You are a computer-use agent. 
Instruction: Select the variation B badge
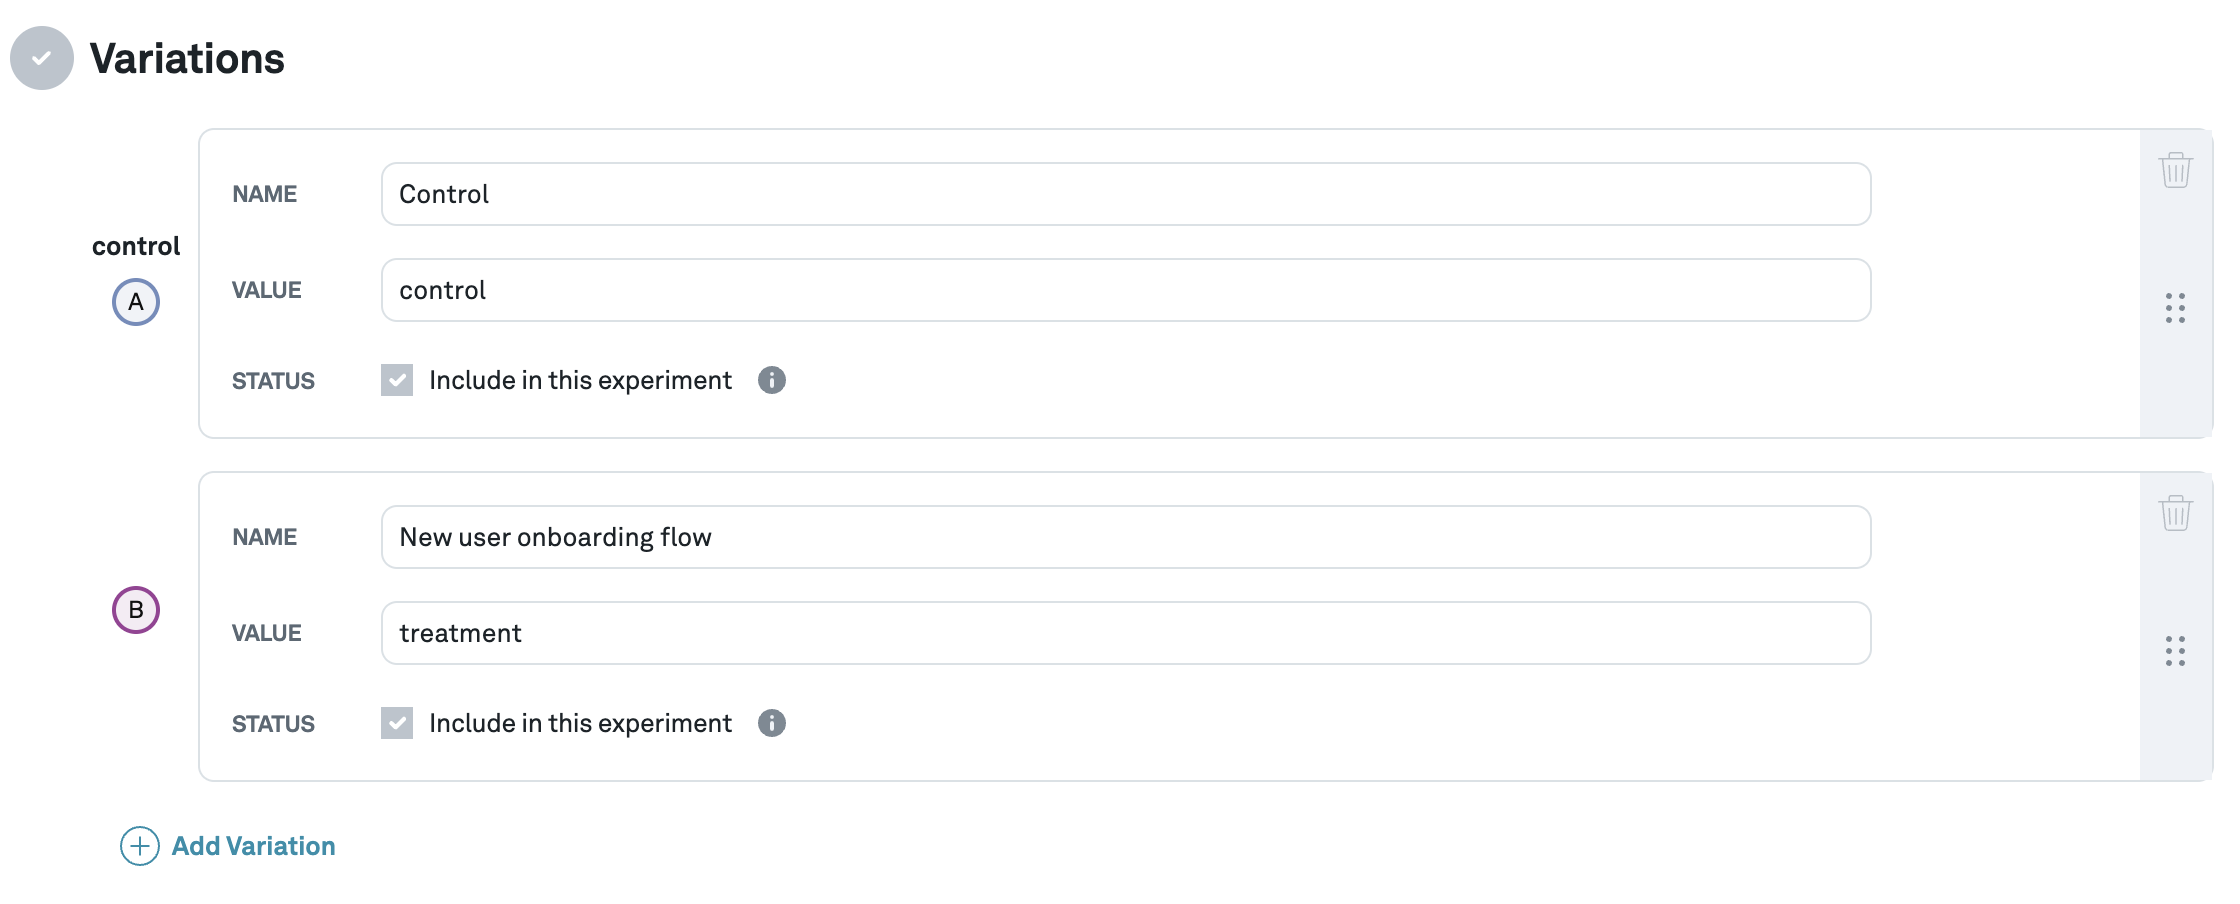[136, 611]
